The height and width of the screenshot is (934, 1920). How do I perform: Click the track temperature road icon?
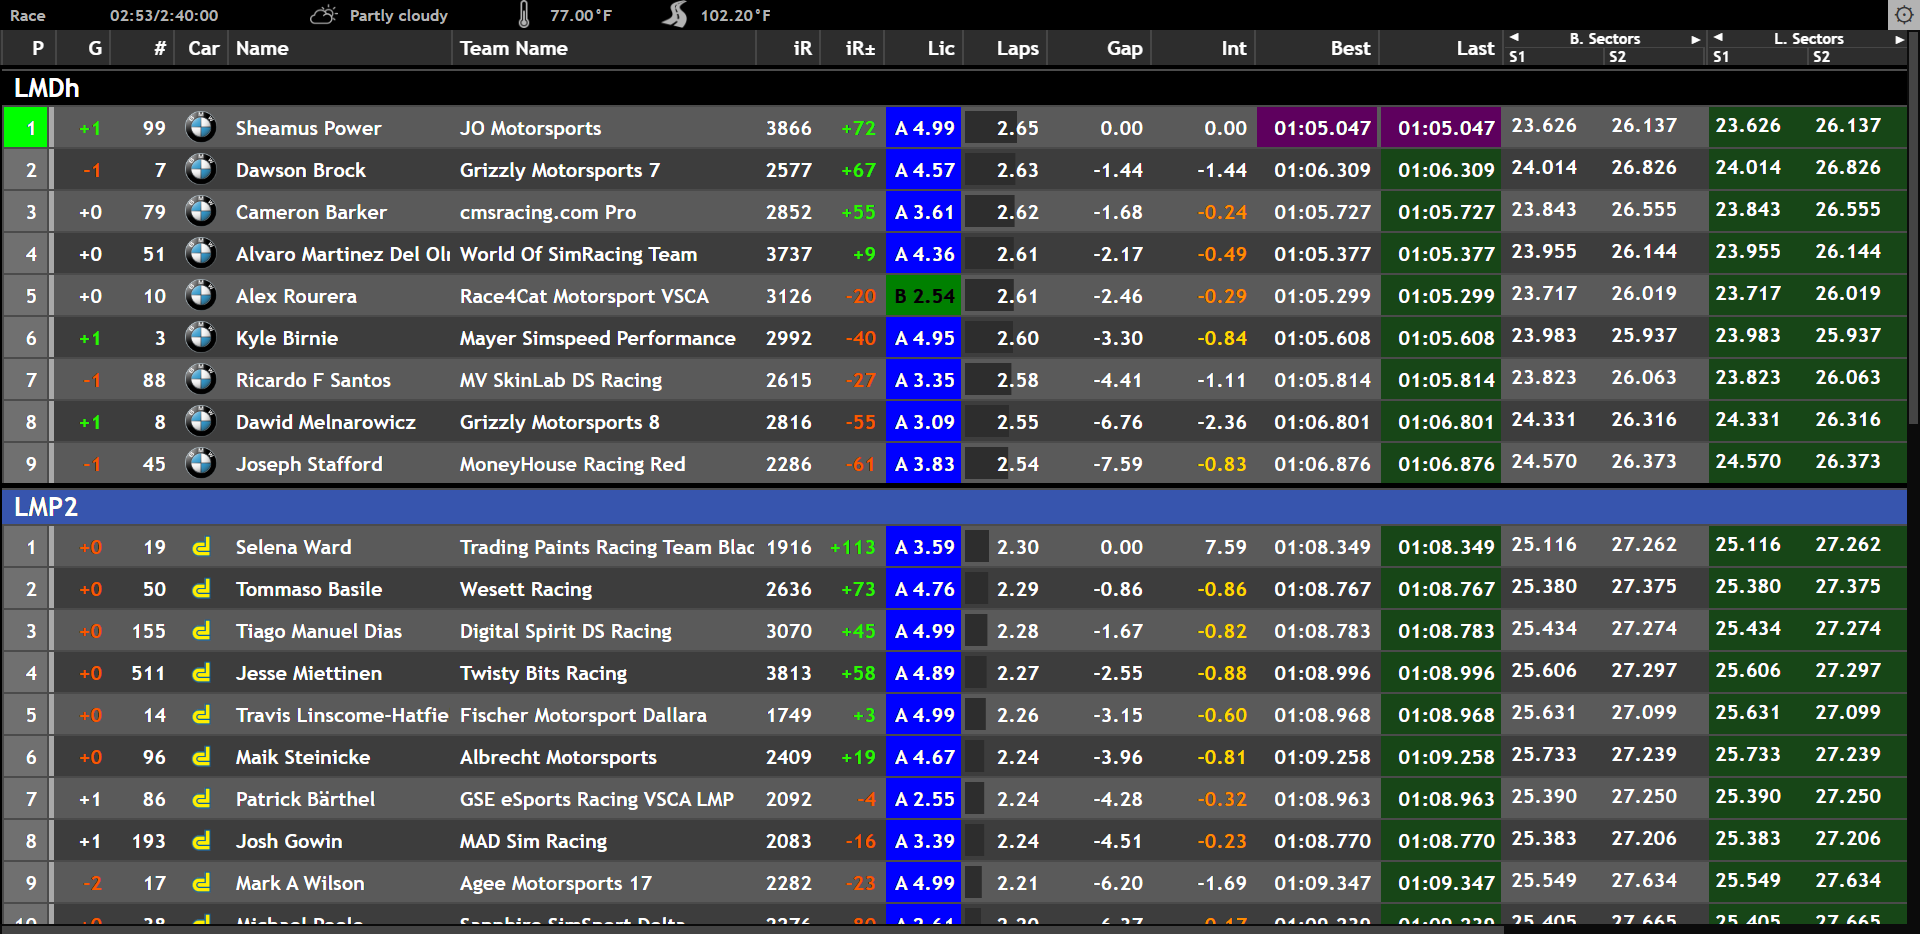(676, 15)
